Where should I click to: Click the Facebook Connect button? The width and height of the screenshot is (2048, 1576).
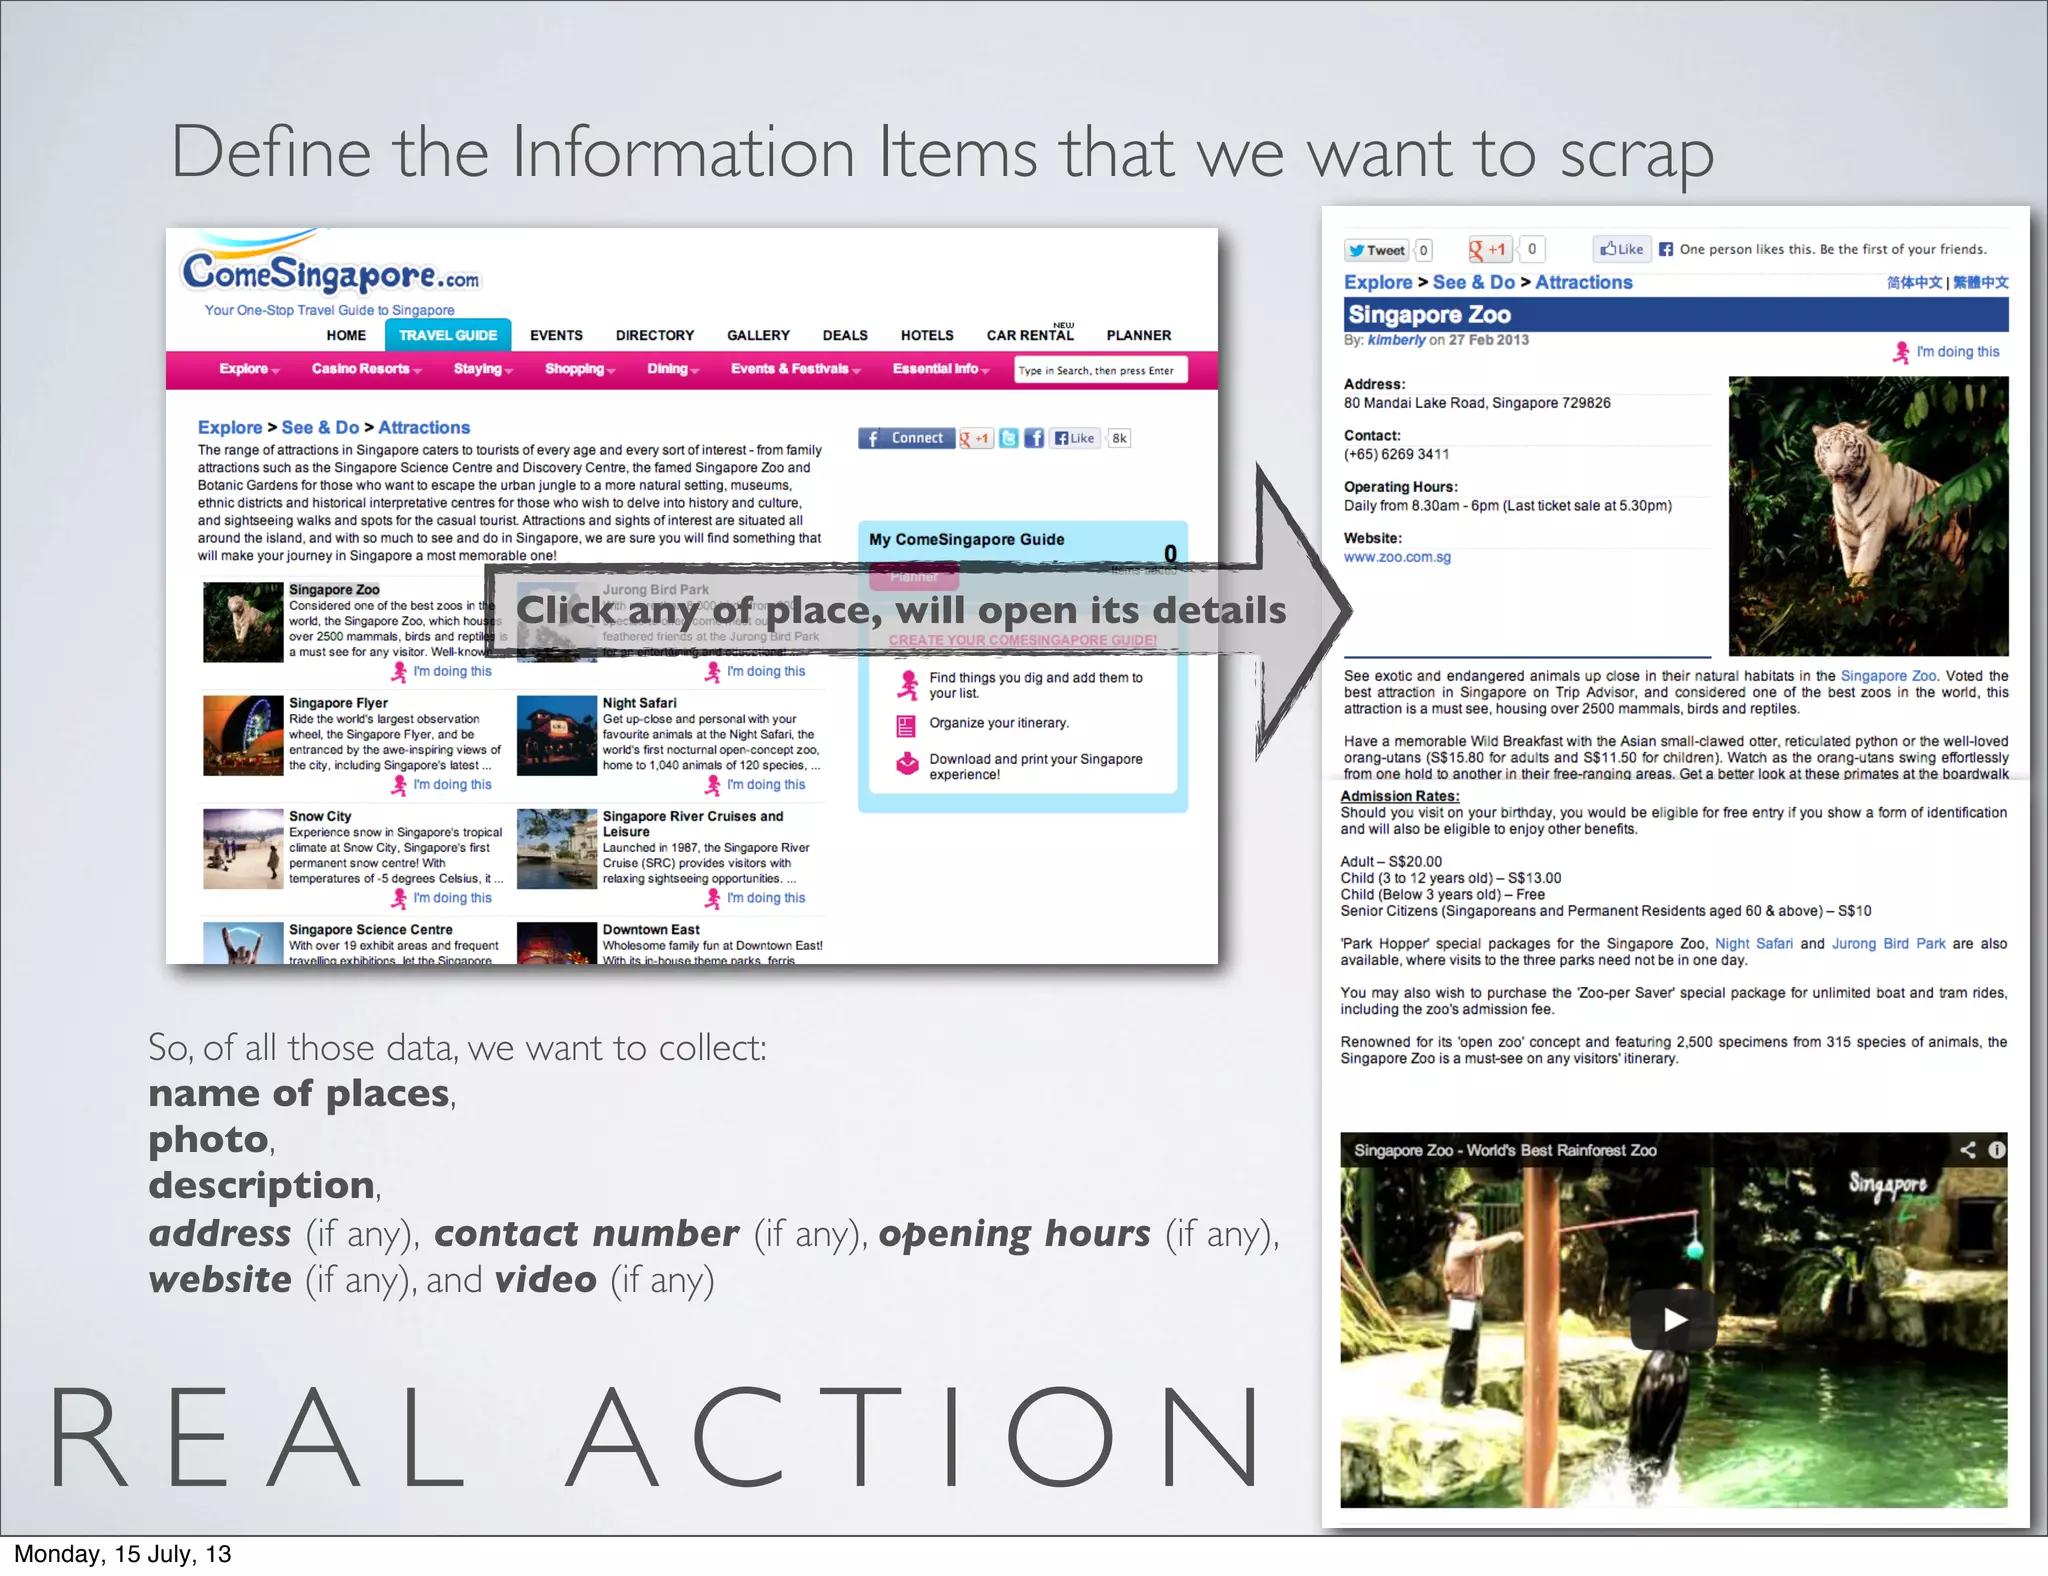point(907,438)
